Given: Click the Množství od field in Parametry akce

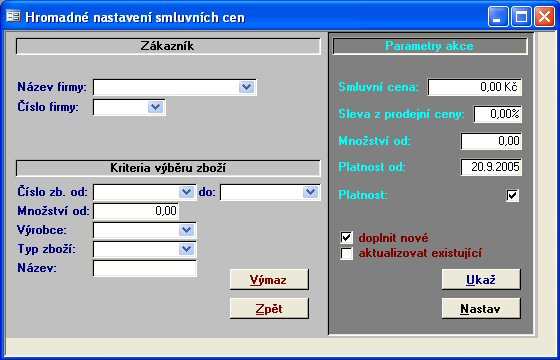Looking at the screenshot, I should coord(491,141).
